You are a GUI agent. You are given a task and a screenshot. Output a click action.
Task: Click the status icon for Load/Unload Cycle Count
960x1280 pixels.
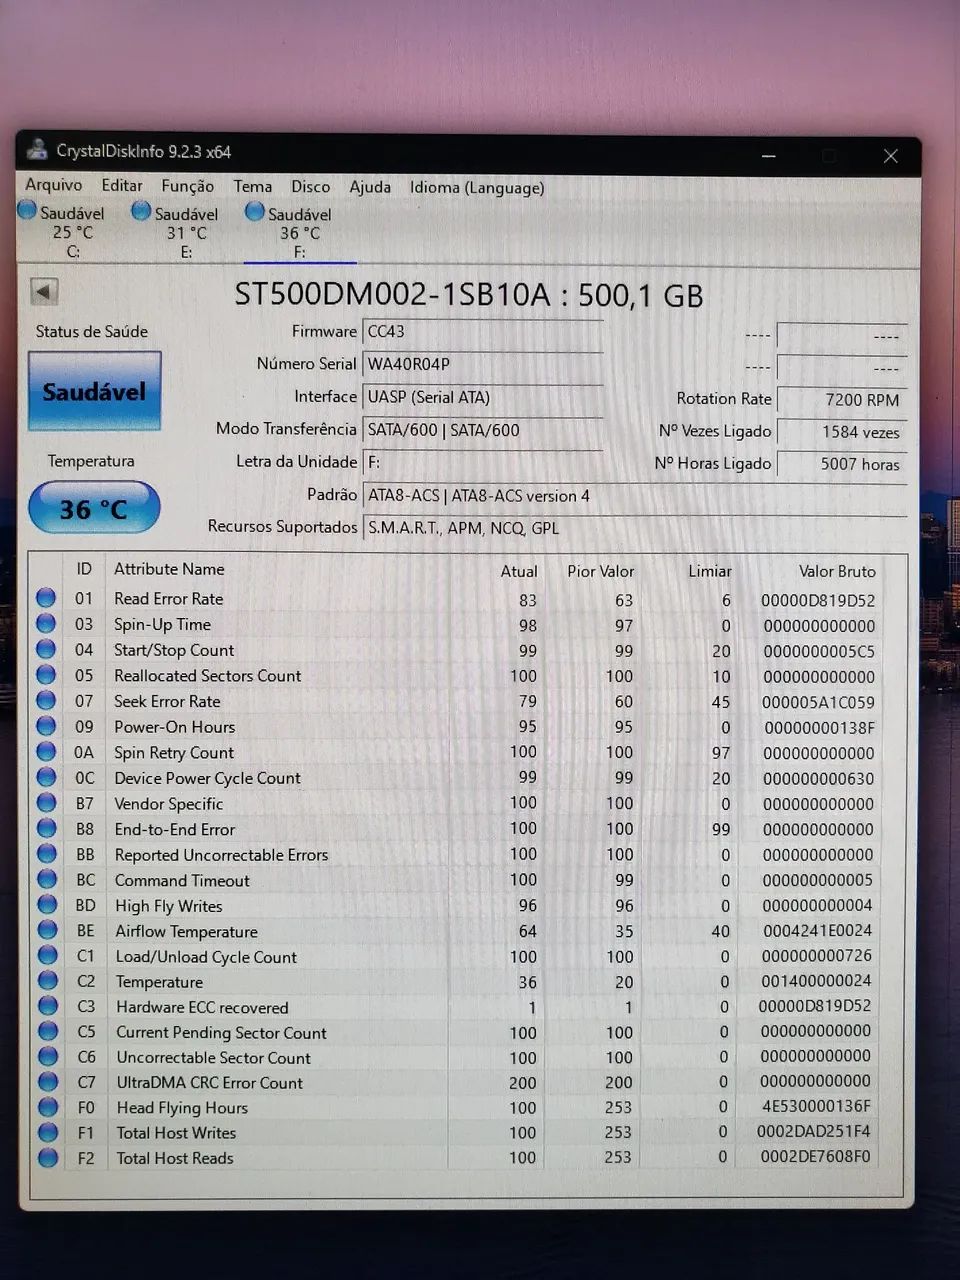pos(47,955)
